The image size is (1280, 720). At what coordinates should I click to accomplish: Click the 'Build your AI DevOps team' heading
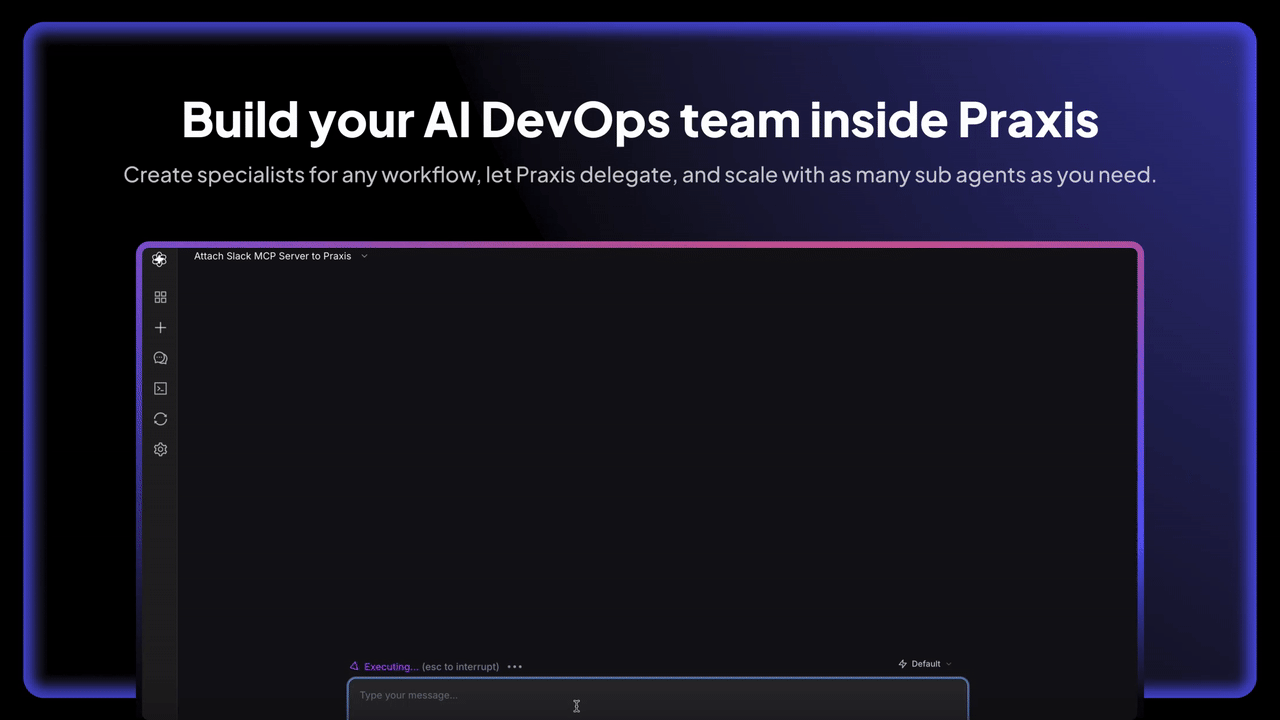click(640, 120)
